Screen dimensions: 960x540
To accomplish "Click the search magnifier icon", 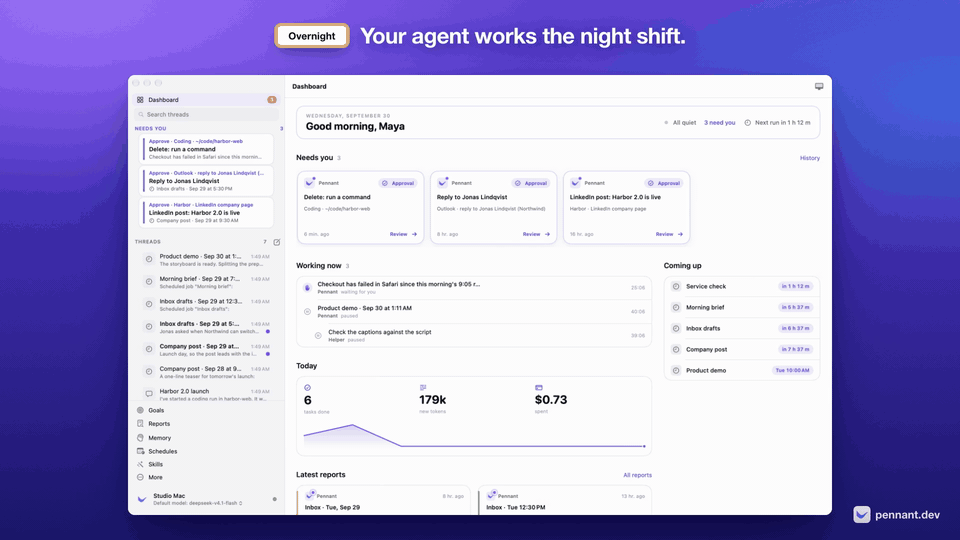I will pyautogui.click(x=141, y=114).
